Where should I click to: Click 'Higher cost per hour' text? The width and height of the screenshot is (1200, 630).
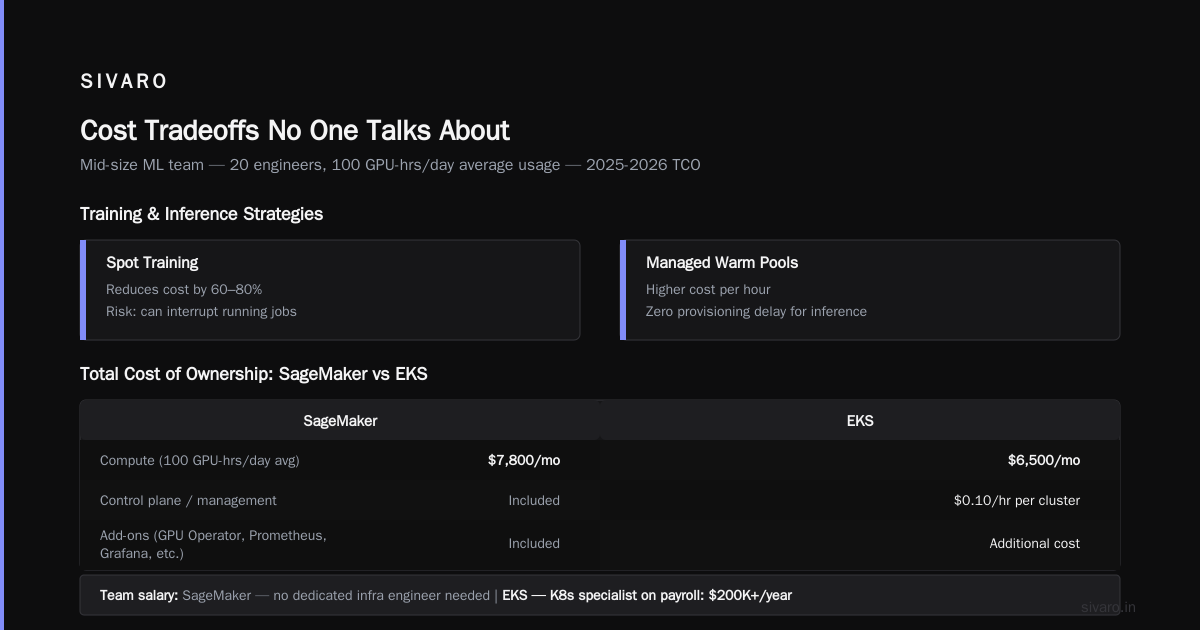coord(708,289)
